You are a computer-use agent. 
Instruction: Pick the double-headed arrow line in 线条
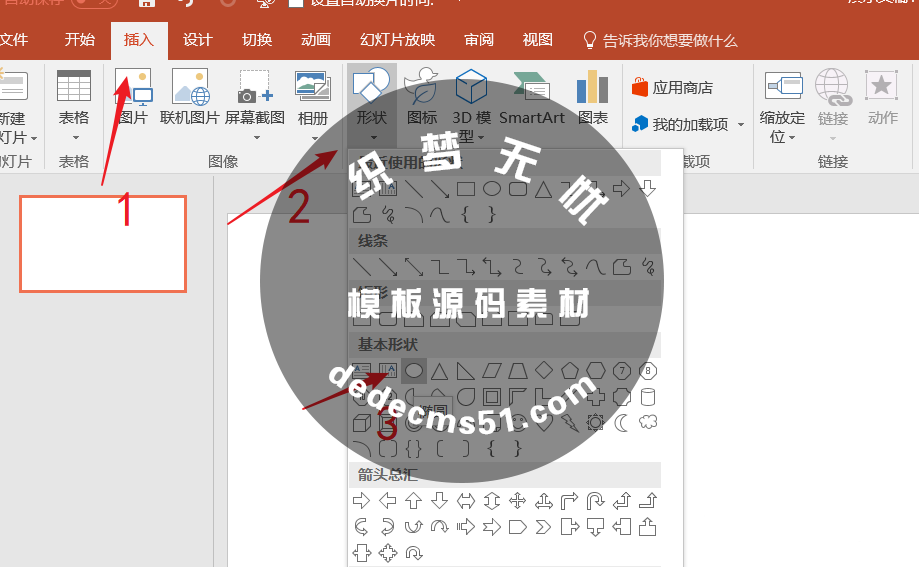coord(414,267)
